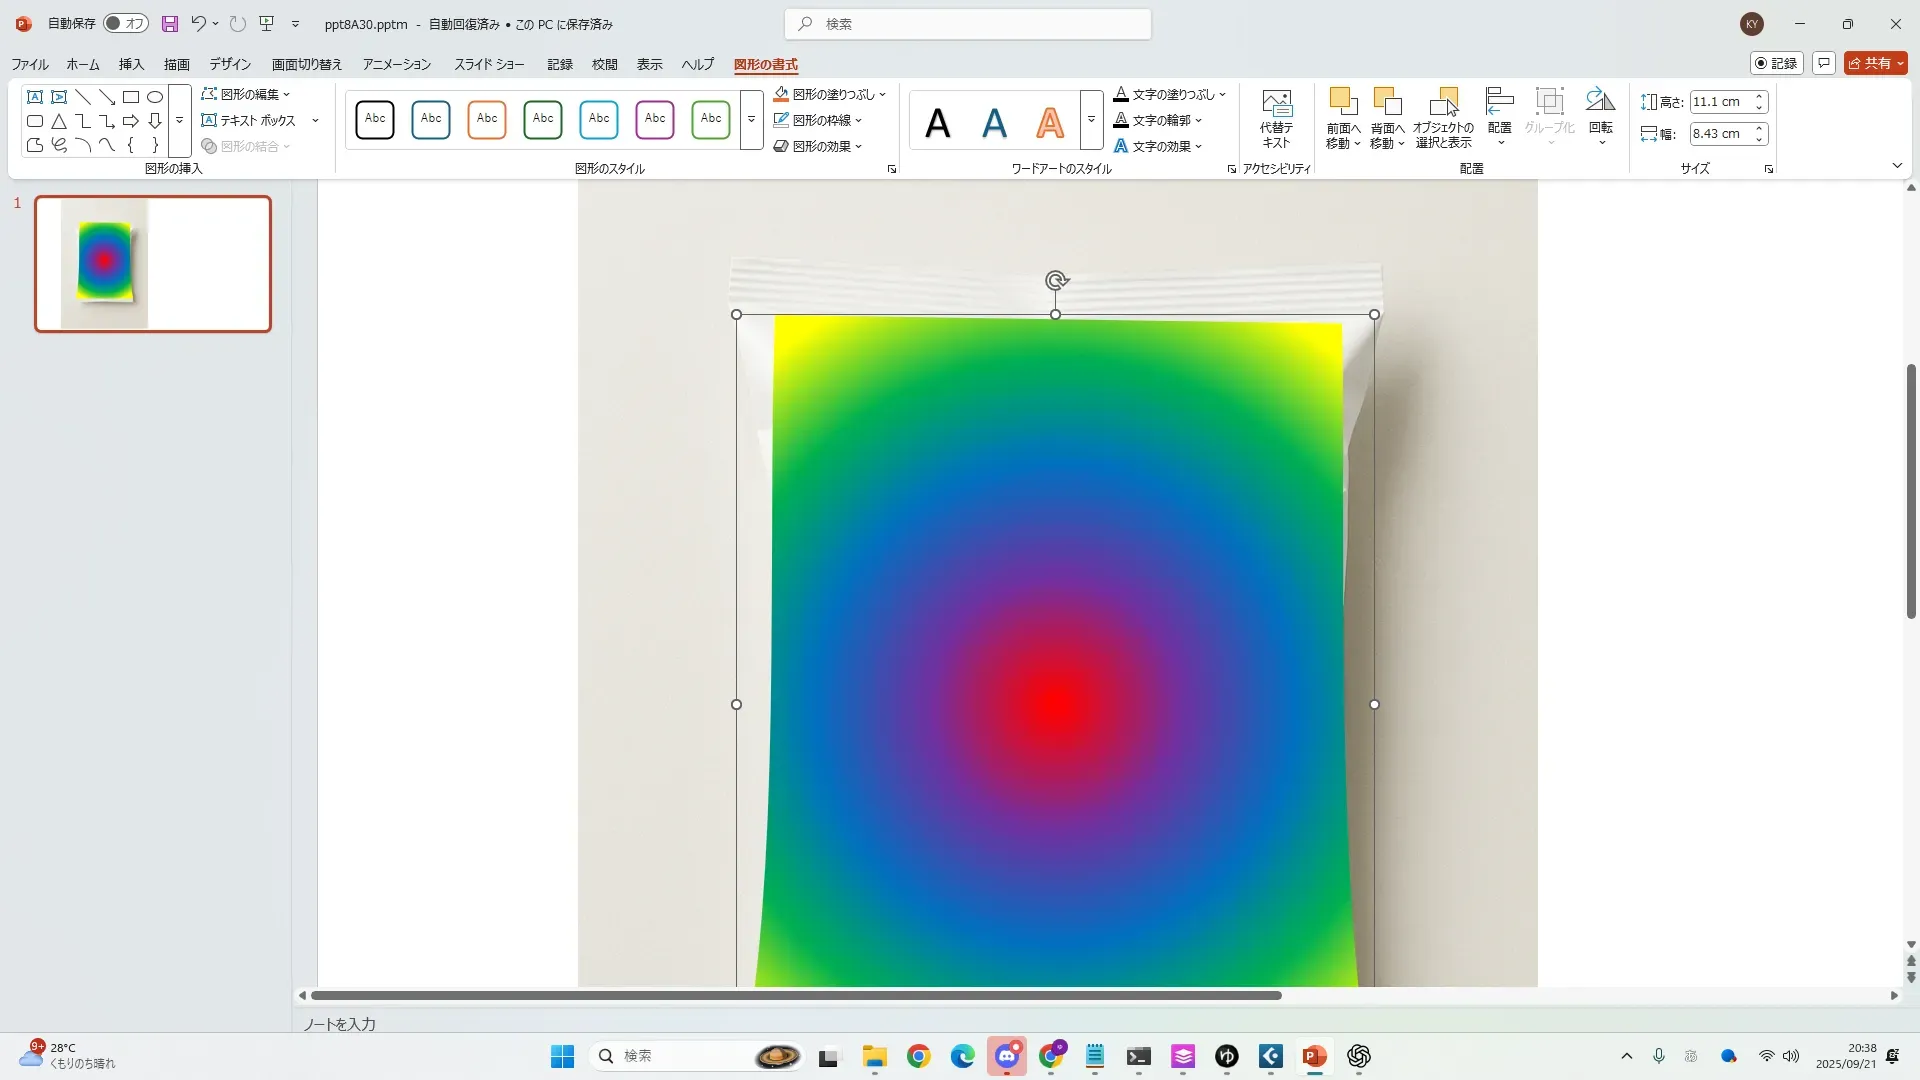
Task: Switch to the Animations (アニメーション) tab
Action: [396, 64]
